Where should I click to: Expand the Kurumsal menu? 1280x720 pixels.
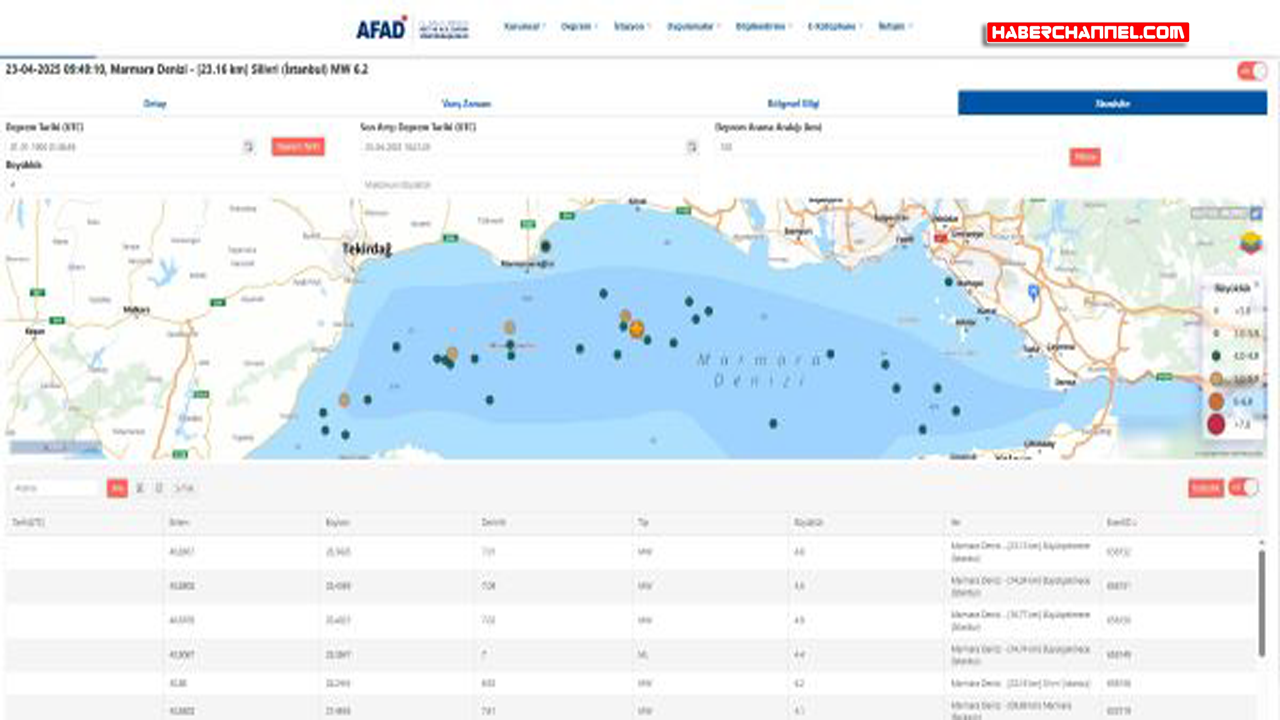coord(525,27)
